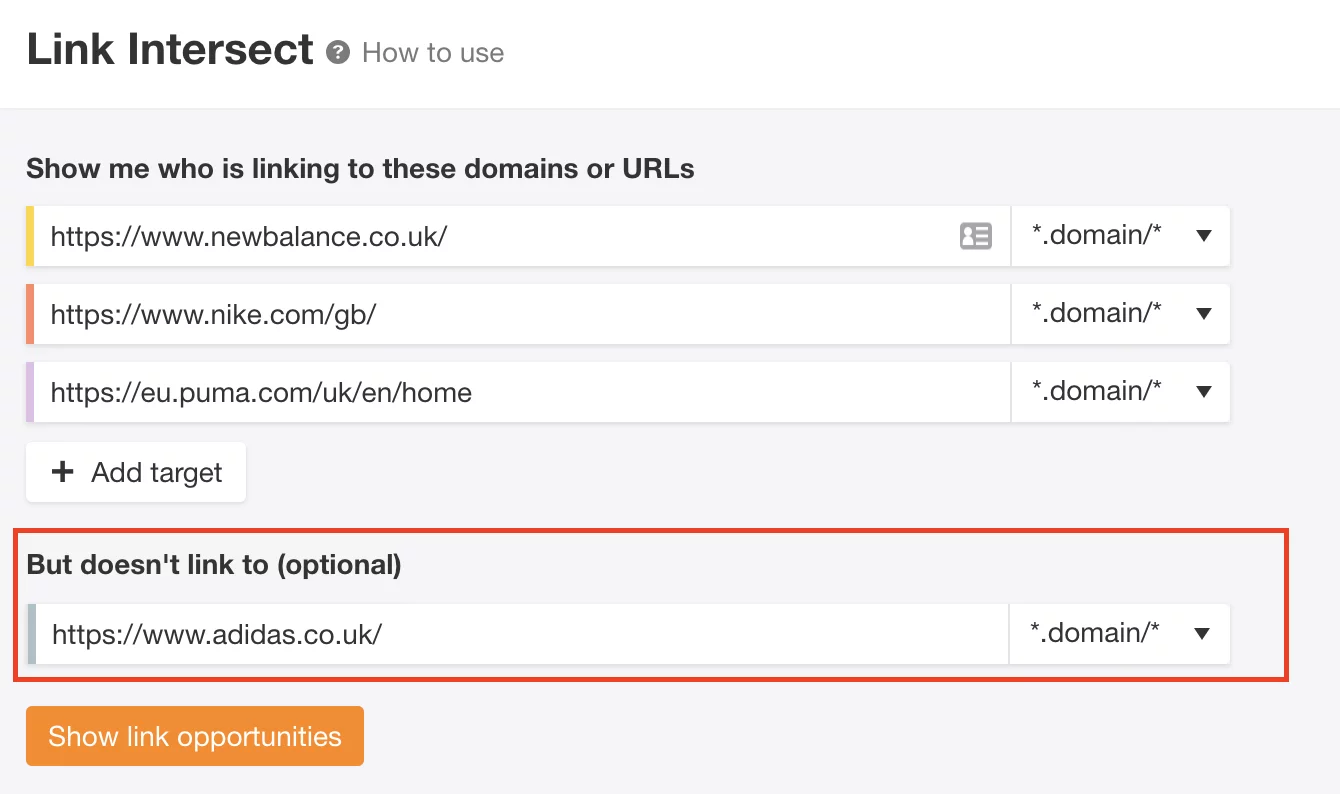
Task: Open the *.domain/* dropdown for newbalance.co.uk
Action: click(x=1120, y=236)
